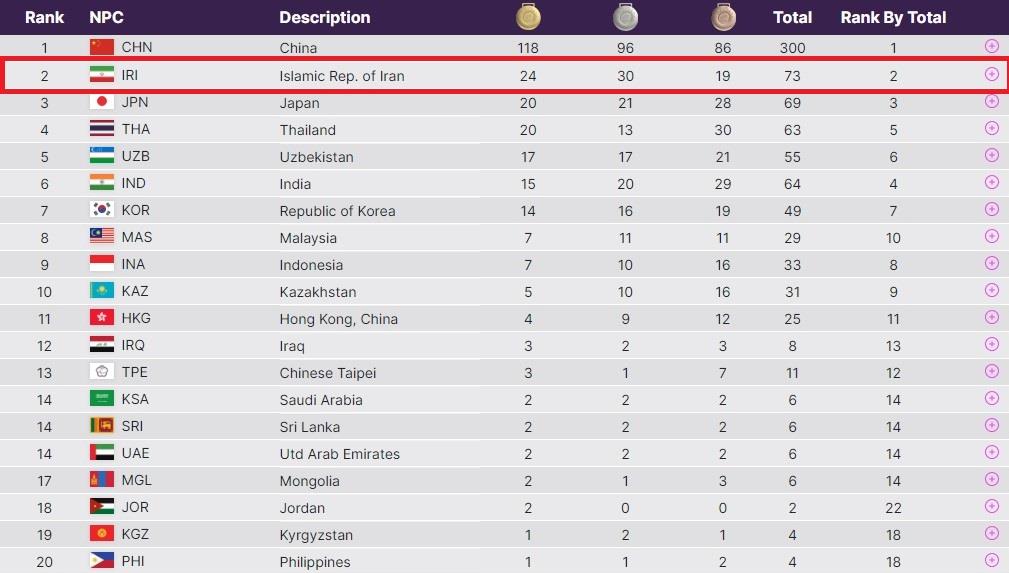The image size is (1009, 573).
Task: Expand the Jordan row details
Action: coord(992,506)
